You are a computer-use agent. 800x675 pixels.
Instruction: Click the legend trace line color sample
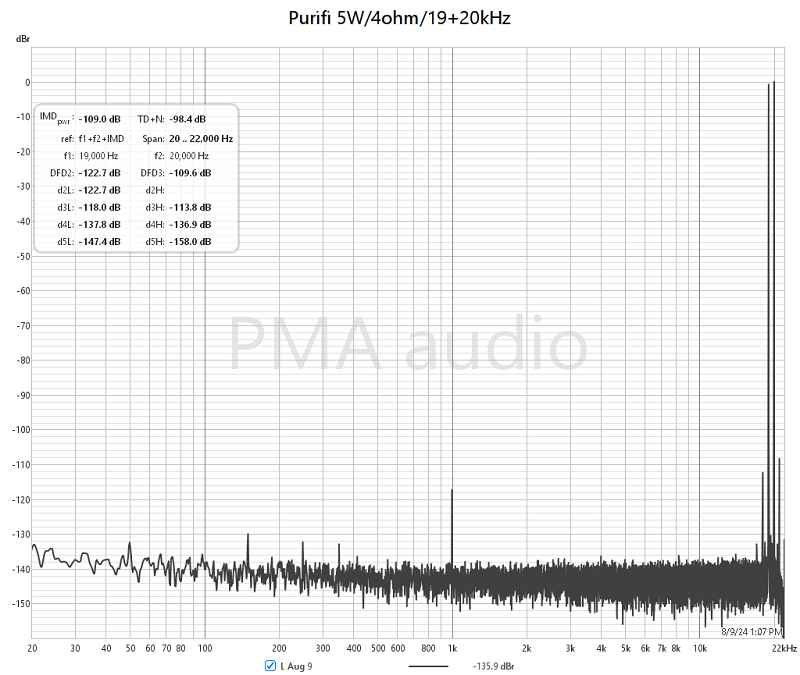click(x=428, y=666)
